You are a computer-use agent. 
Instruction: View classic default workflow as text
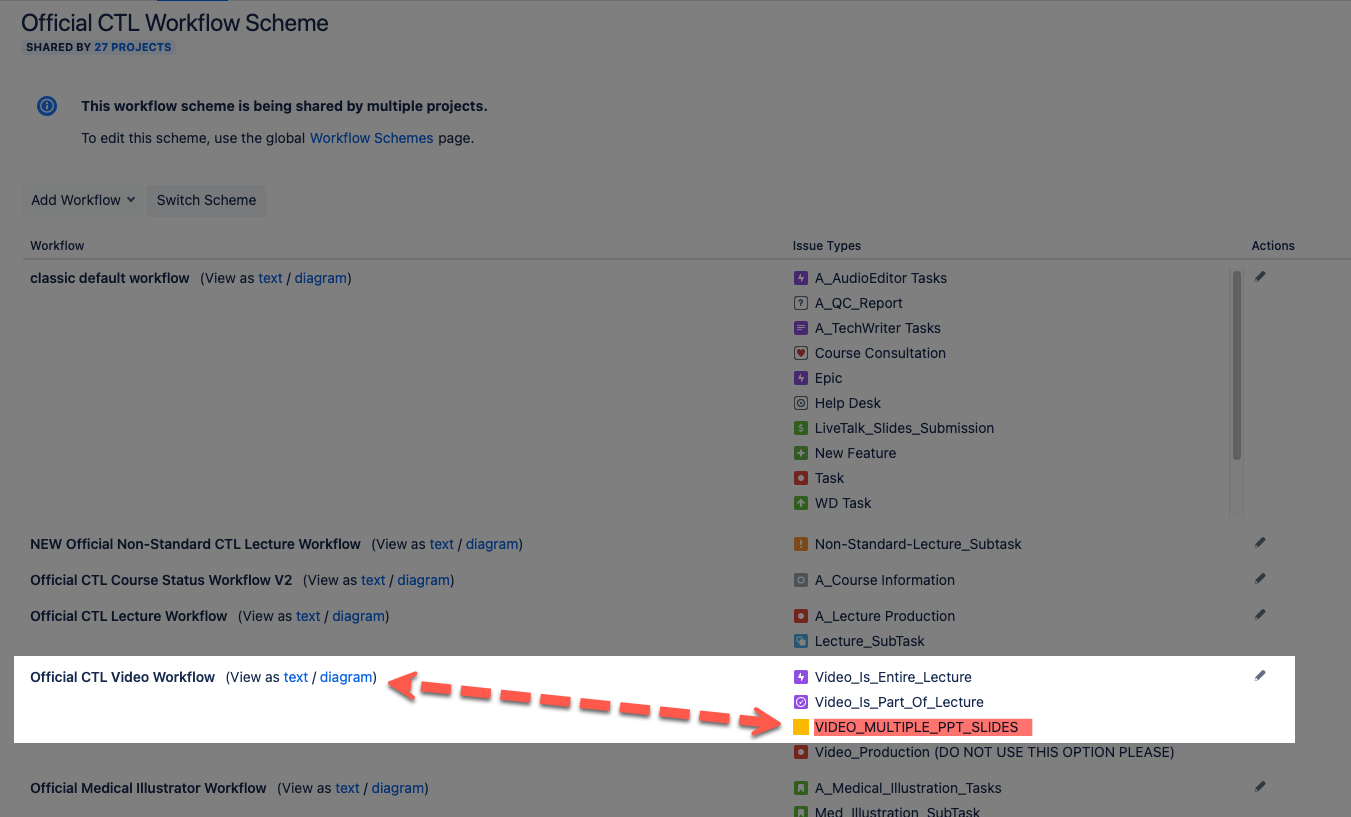coord(270,278)
